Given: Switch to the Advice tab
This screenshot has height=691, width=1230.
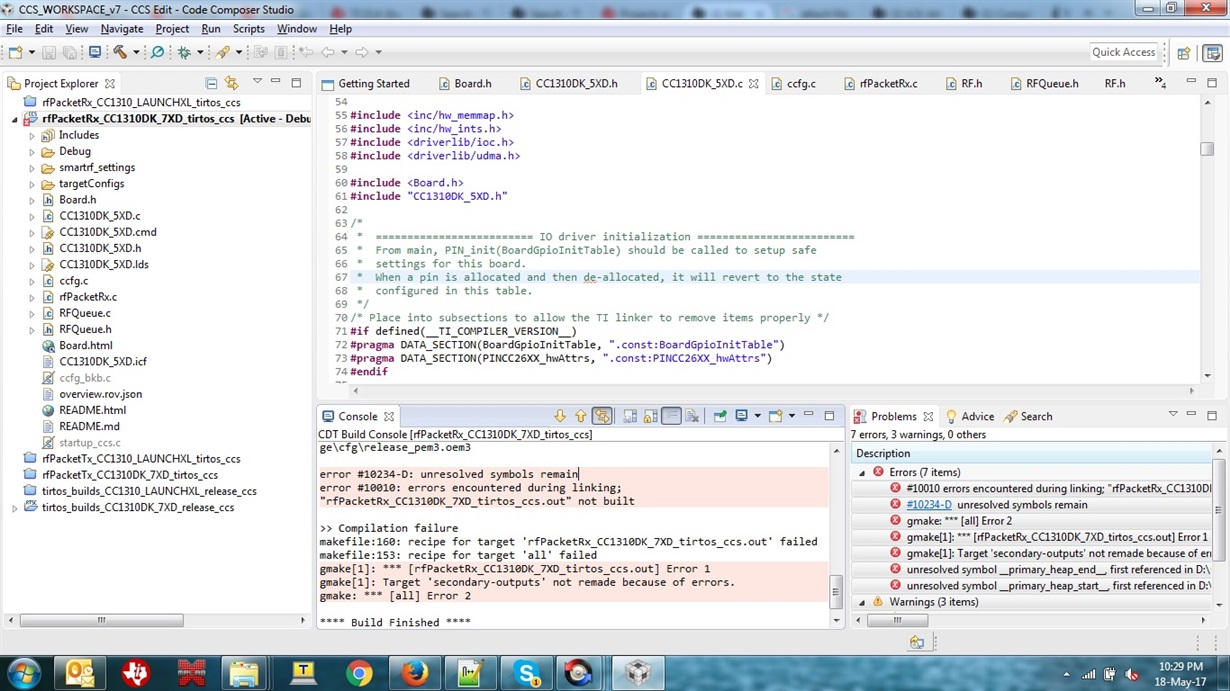Looking at the screenshot, I should 969,417.
